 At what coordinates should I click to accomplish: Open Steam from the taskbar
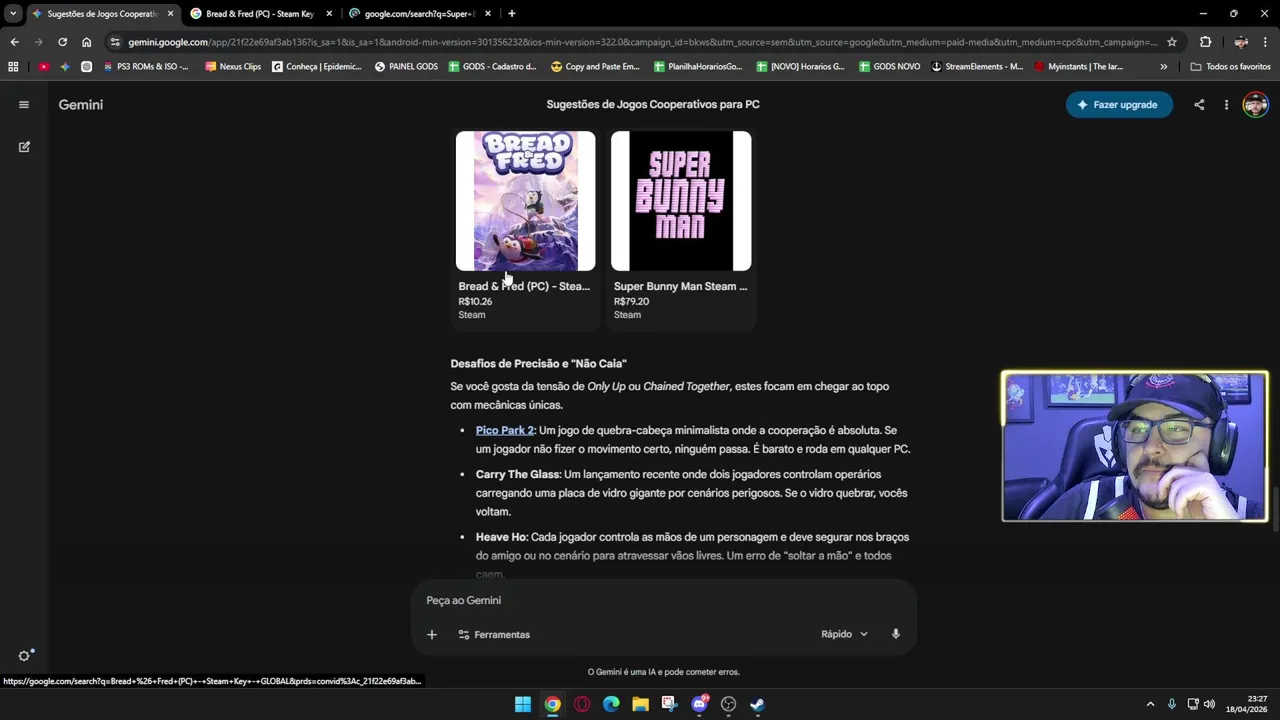[x=757, y=704]
